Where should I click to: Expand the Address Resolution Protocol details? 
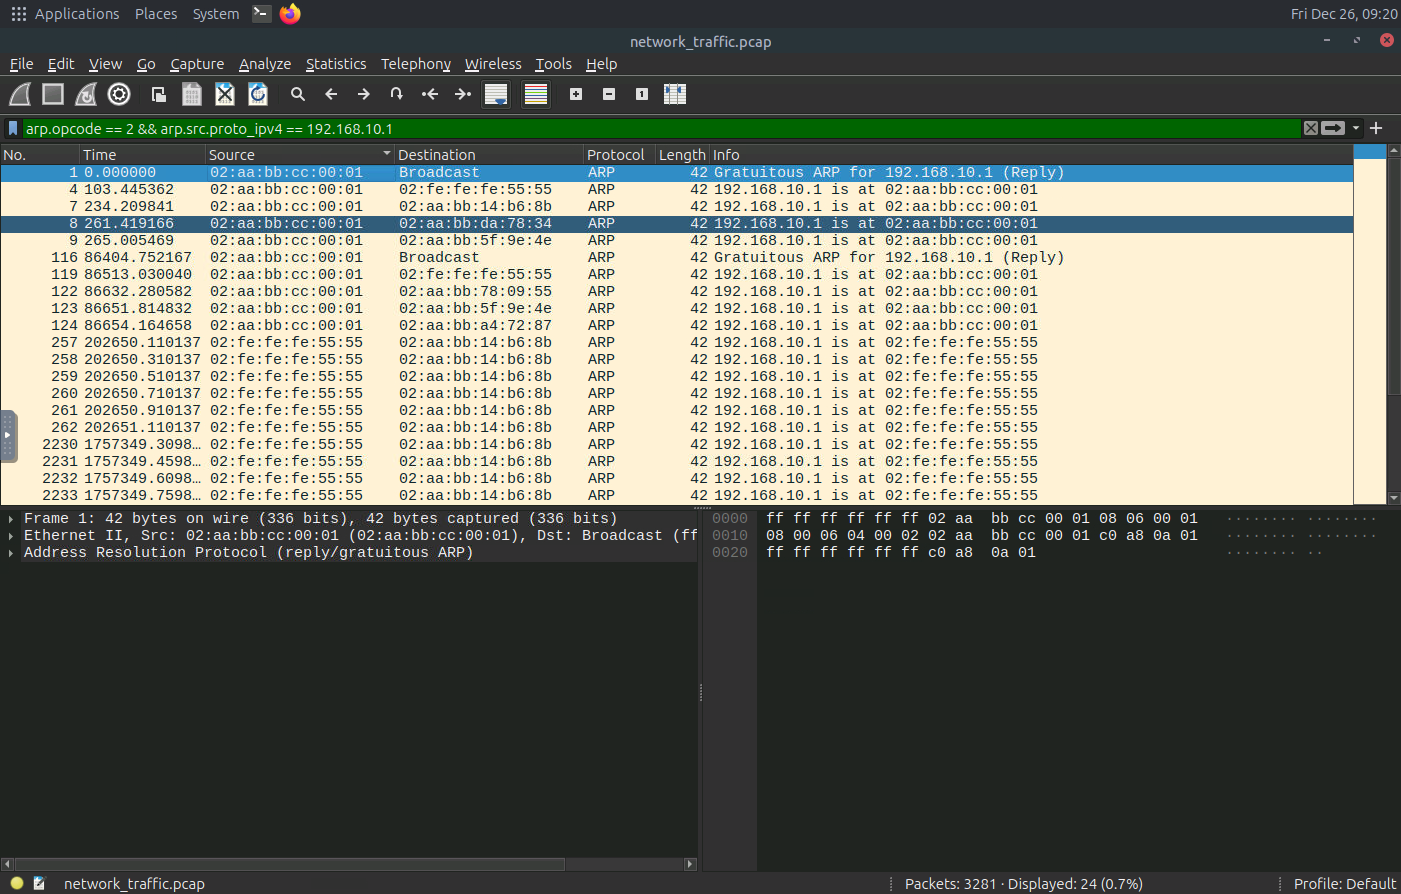click(11, 553)
